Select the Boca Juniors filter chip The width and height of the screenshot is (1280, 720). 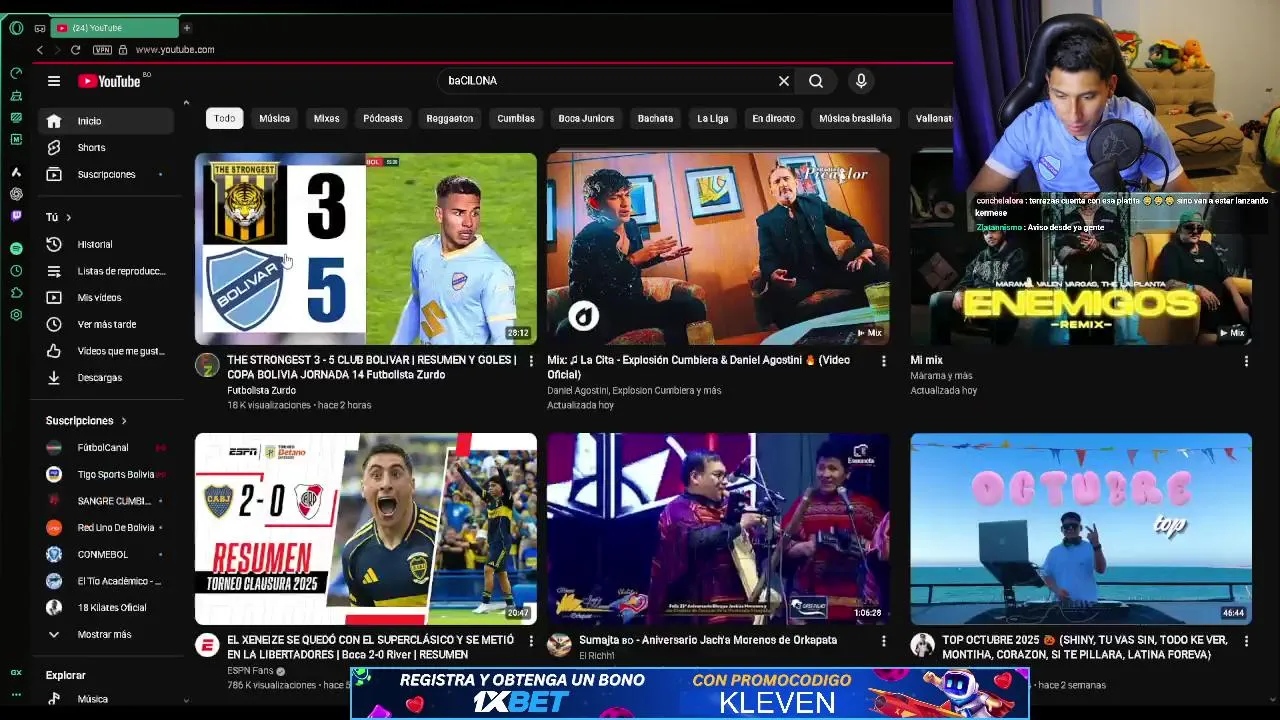(x=586, y=118)
